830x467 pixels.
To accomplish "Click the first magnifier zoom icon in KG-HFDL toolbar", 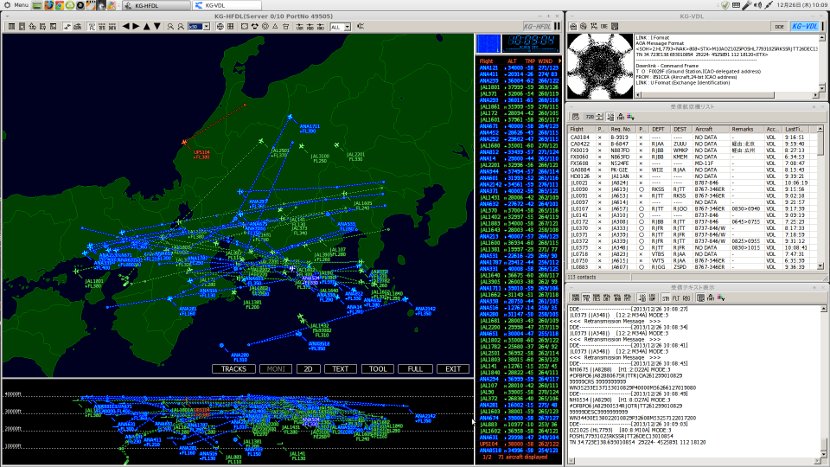I will [170, 26].
